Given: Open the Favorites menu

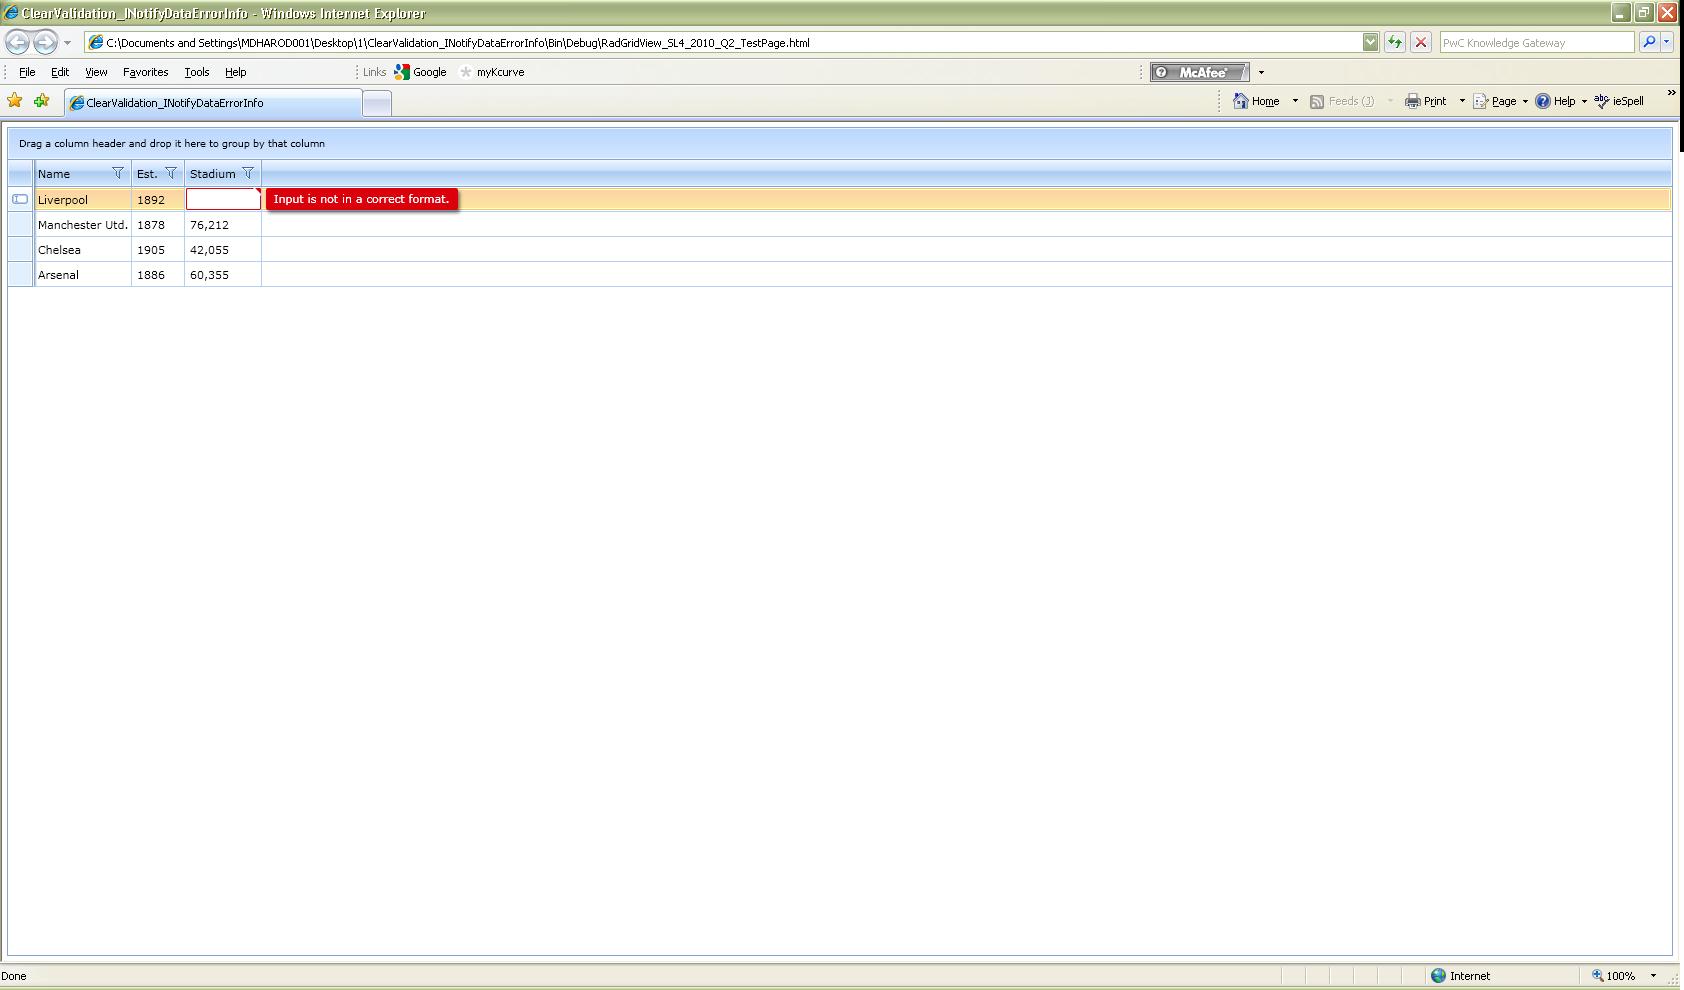Looking at the screenshot, I should pos(145,72).
